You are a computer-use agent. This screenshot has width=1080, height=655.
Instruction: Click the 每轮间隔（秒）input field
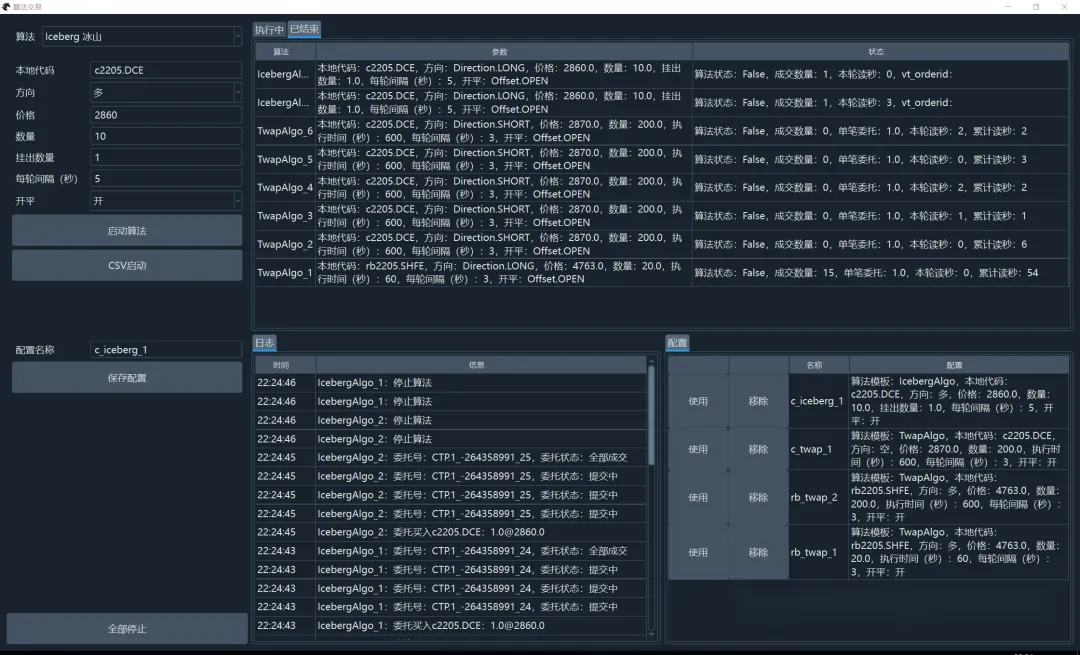[166, 179]
